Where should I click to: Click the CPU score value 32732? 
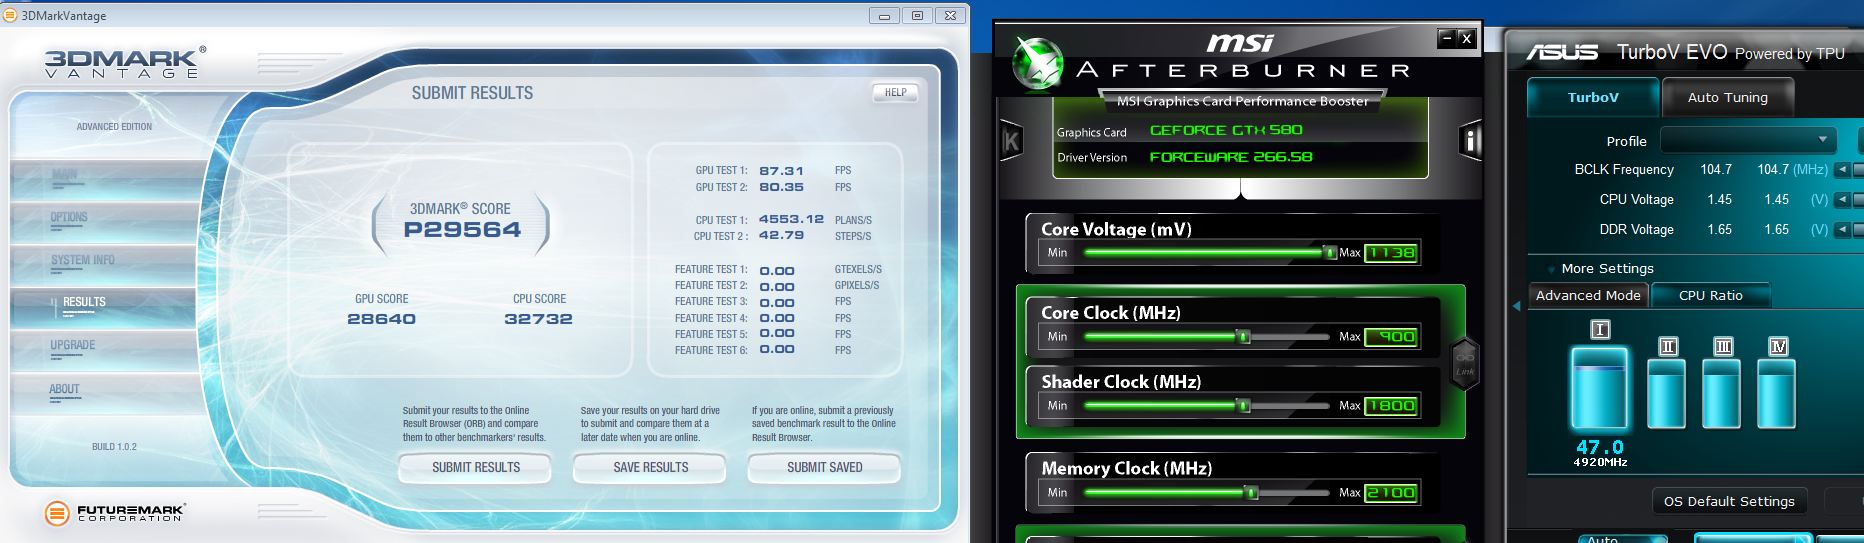[538, 319]
